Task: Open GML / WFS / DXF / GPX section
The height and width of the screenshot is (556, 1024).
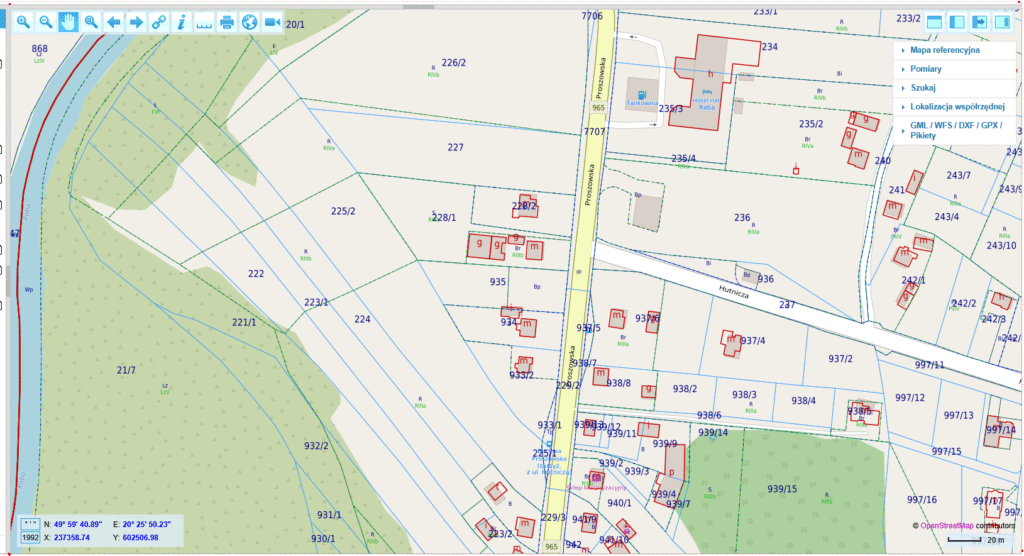Action: click(x=955, y=126)
